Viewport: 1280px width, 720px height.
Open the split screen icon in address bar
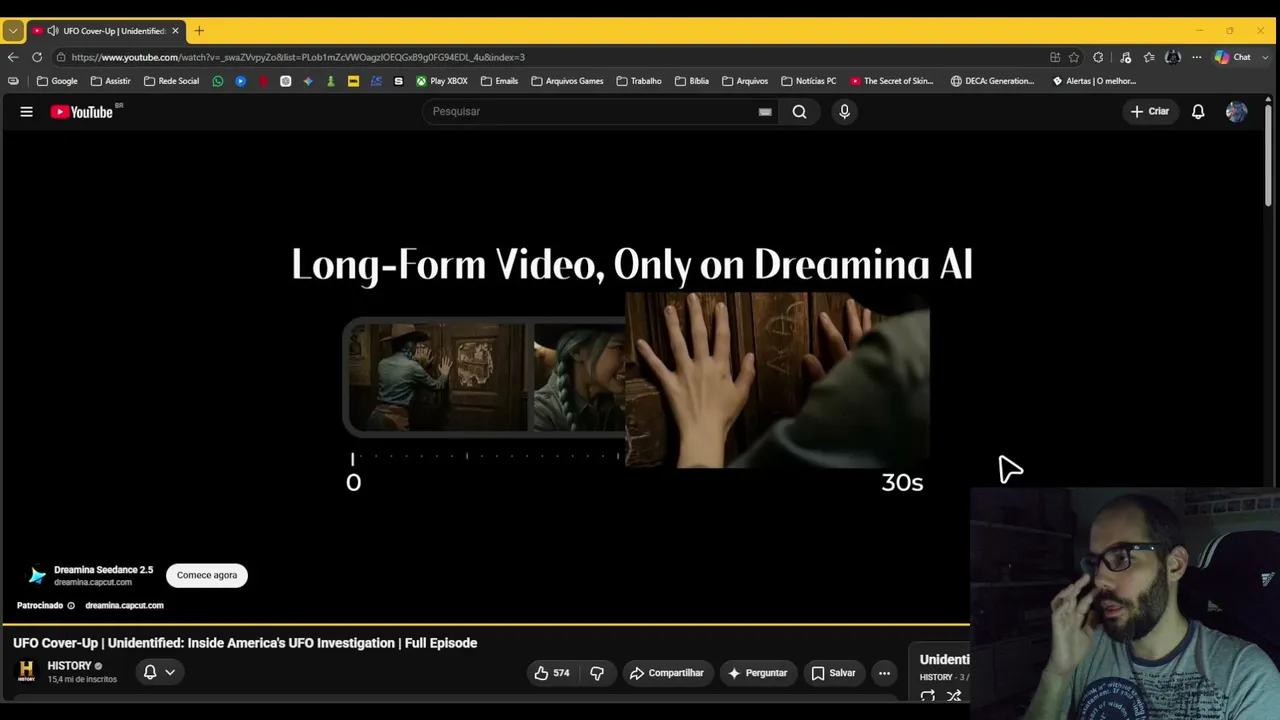click(1055, 57)
